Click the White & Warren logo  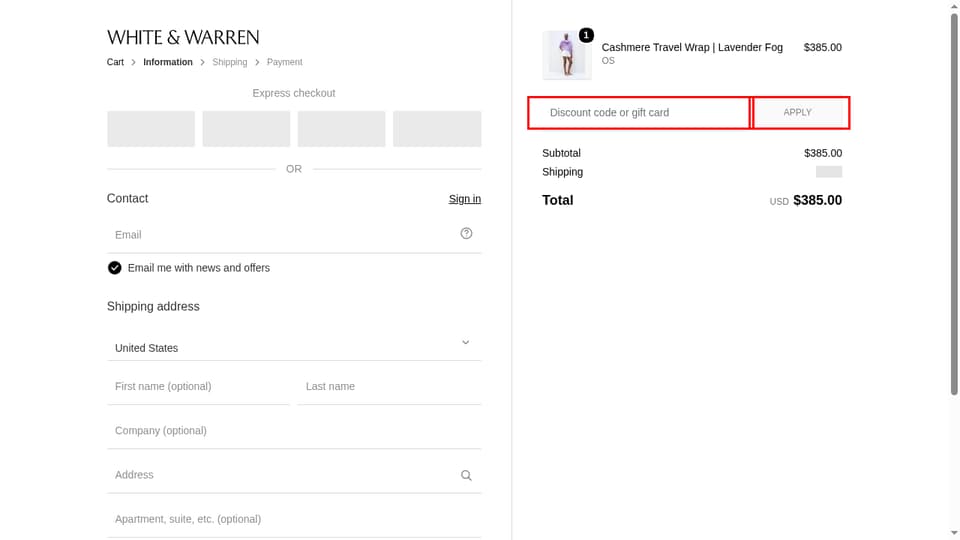tap(183, 37)
